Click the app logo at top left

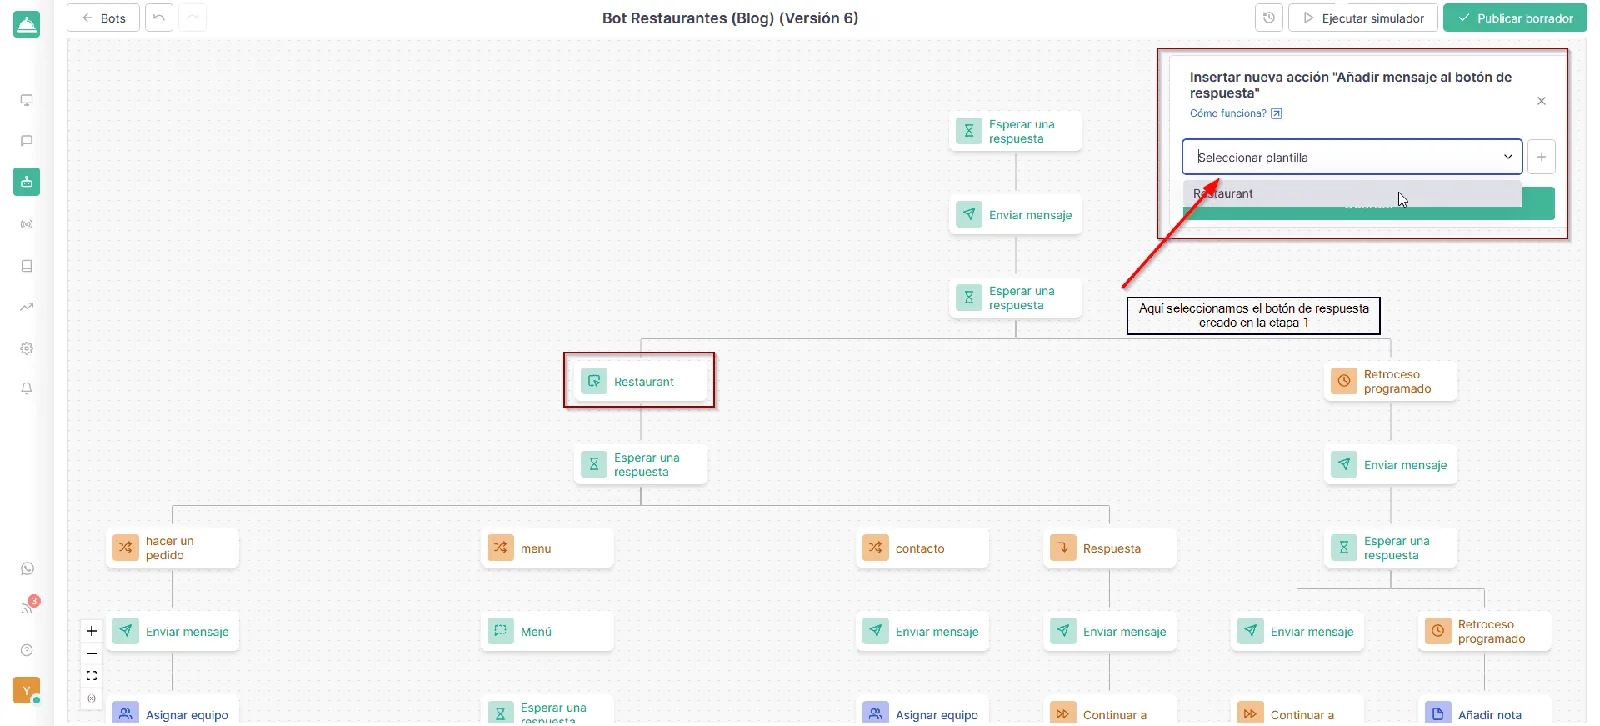[x=27, y=25]
